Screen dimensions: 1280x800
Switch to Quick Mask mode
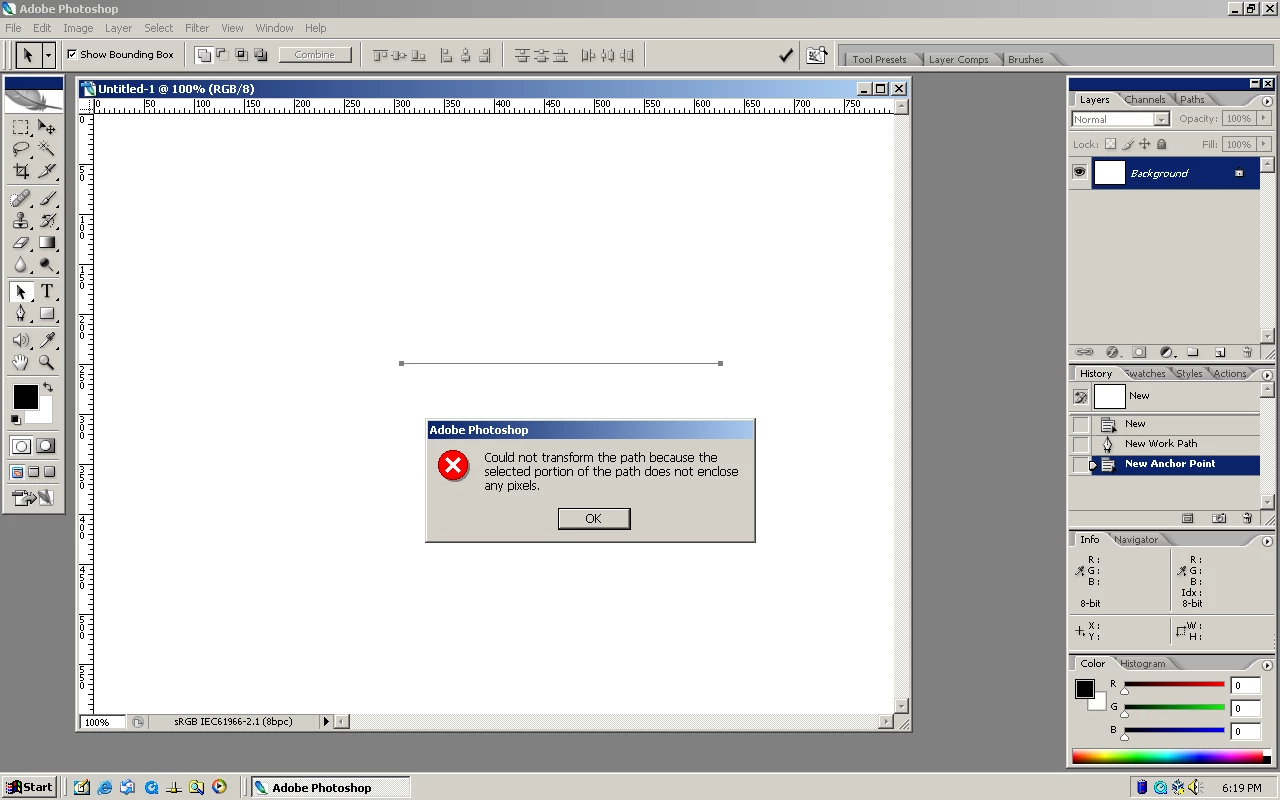click(x=46, y=446)
